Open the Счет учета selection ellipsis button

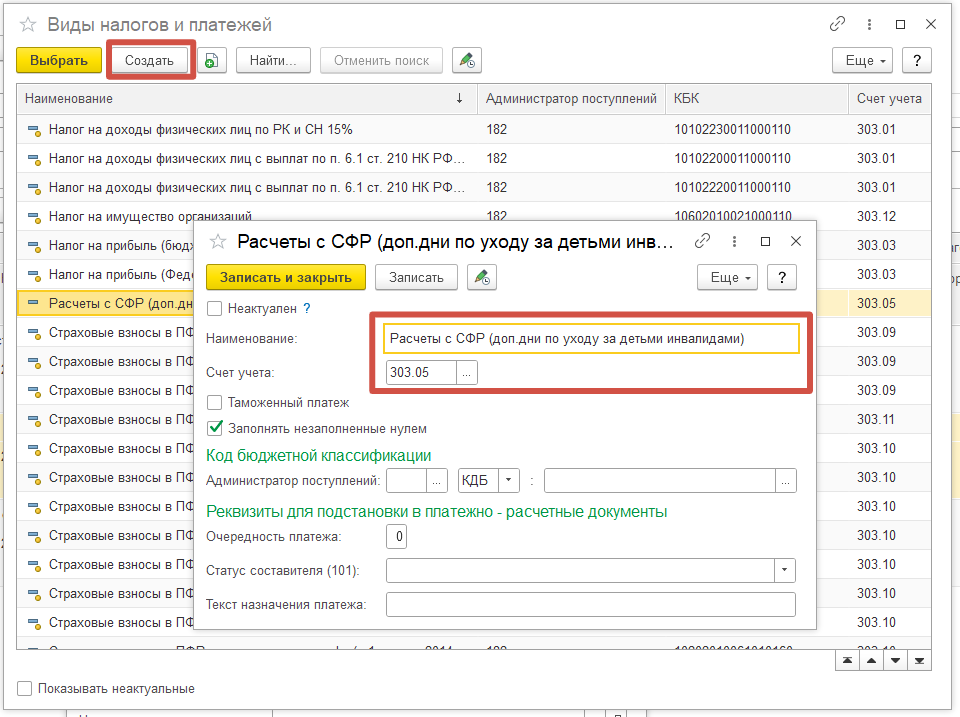467,372
